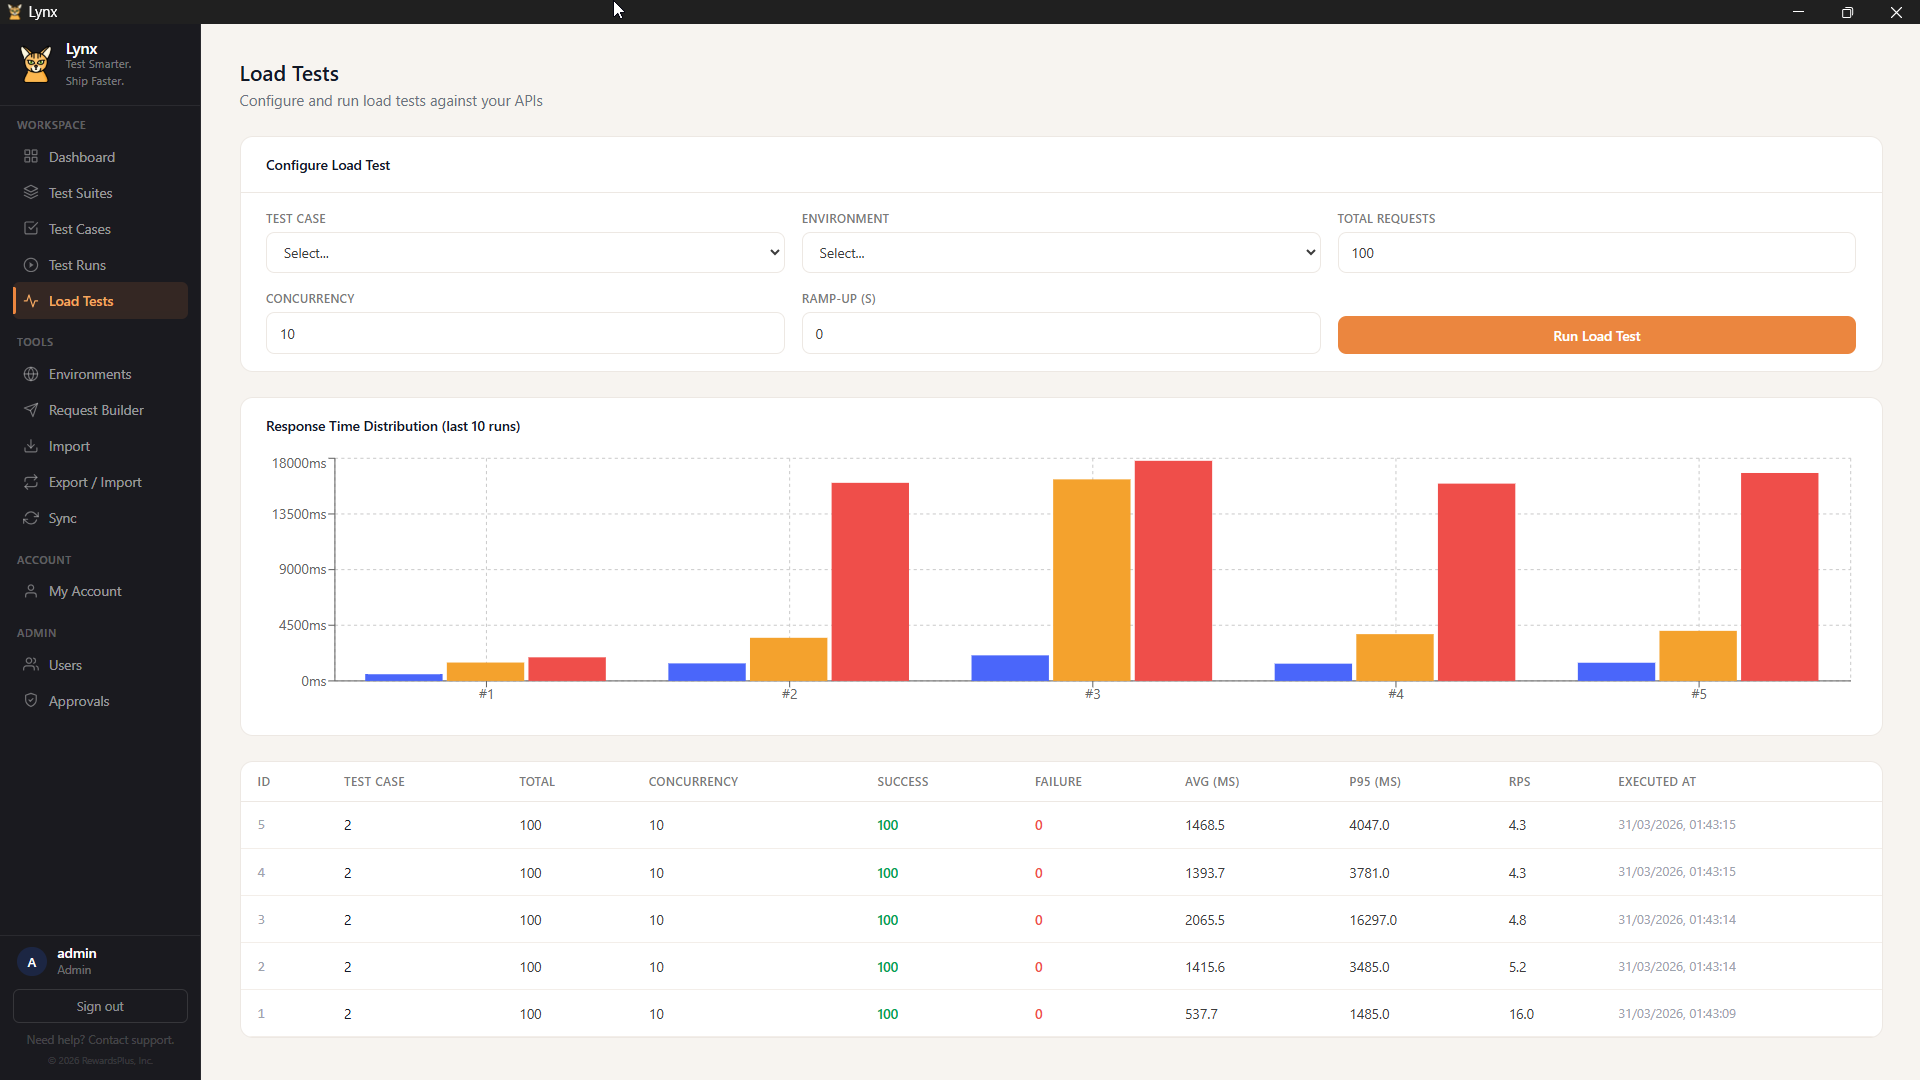Click the Users people icon
Screen dimensions: 1920x1080
pos(31,665)
